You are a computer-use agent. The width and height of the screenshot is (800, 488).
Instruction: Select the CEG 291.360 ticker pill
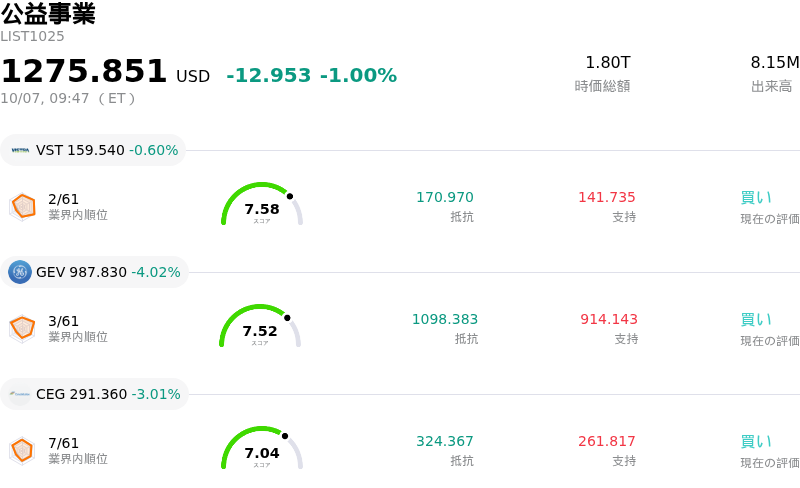[94, 394]
